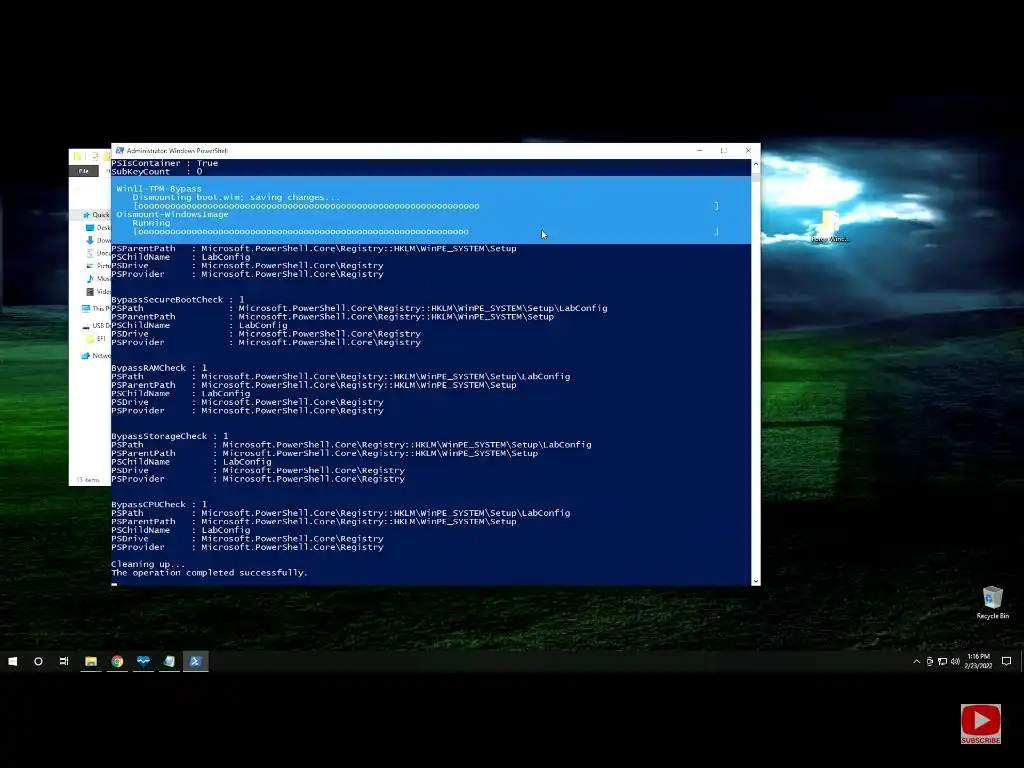The height and width of the screenshot is (768, 1024).
Task: Click the USB safely-remove tray icon
Action: tap(929, 662)
